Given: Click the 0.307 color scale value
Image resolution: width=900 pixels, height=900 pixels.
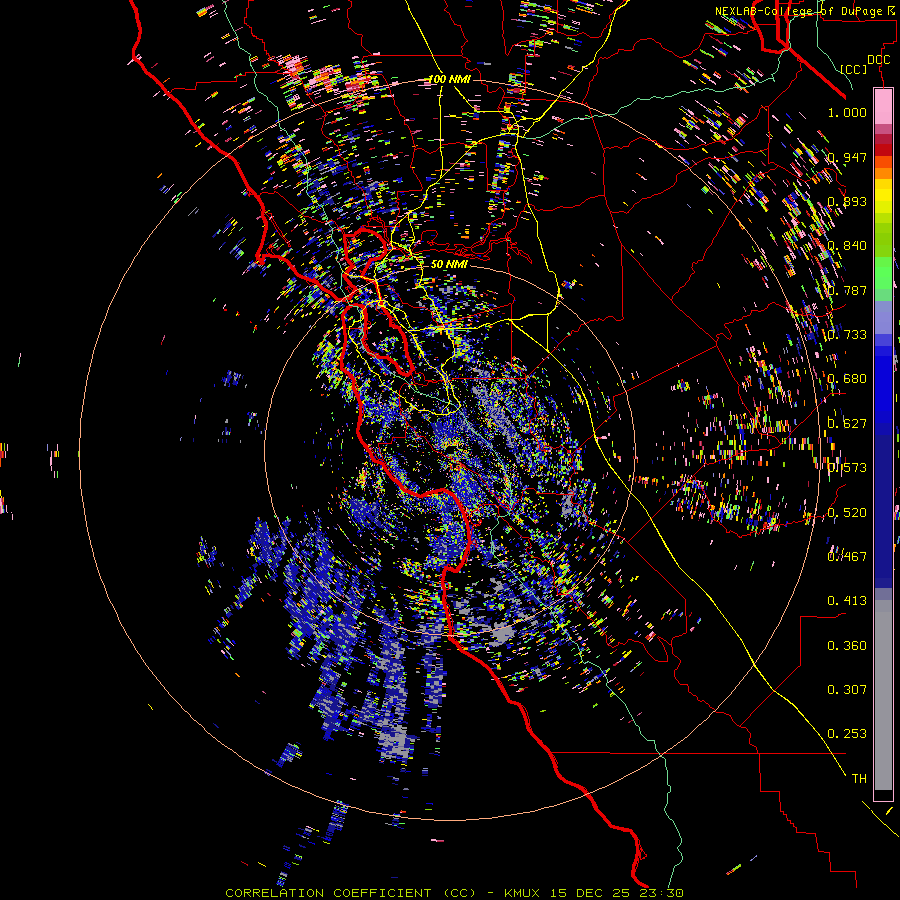Looking at the screenshot, I should (847, 690).
